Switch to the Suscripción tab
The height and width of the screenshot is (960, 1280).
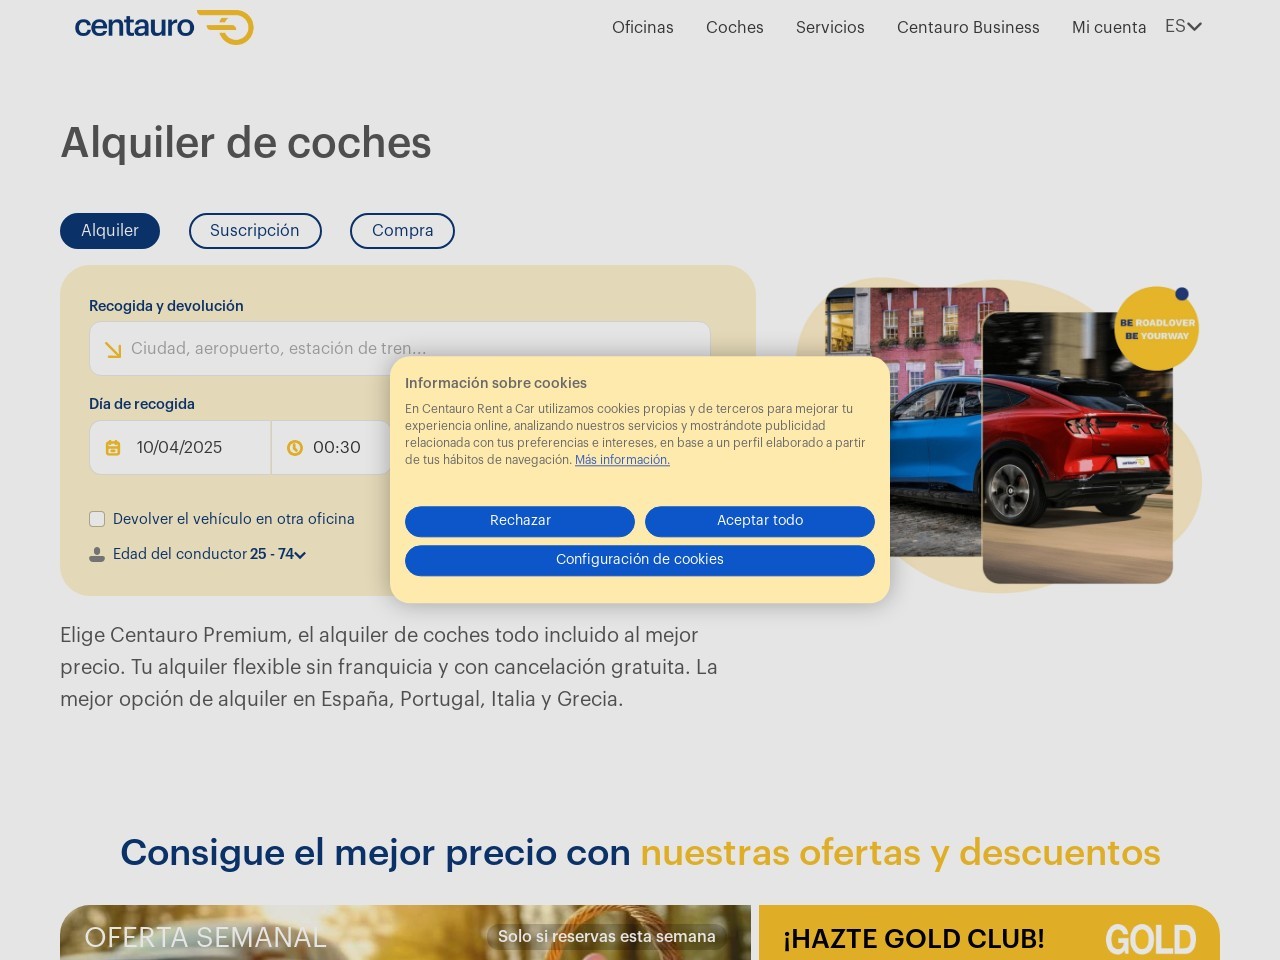click(255, 231)
